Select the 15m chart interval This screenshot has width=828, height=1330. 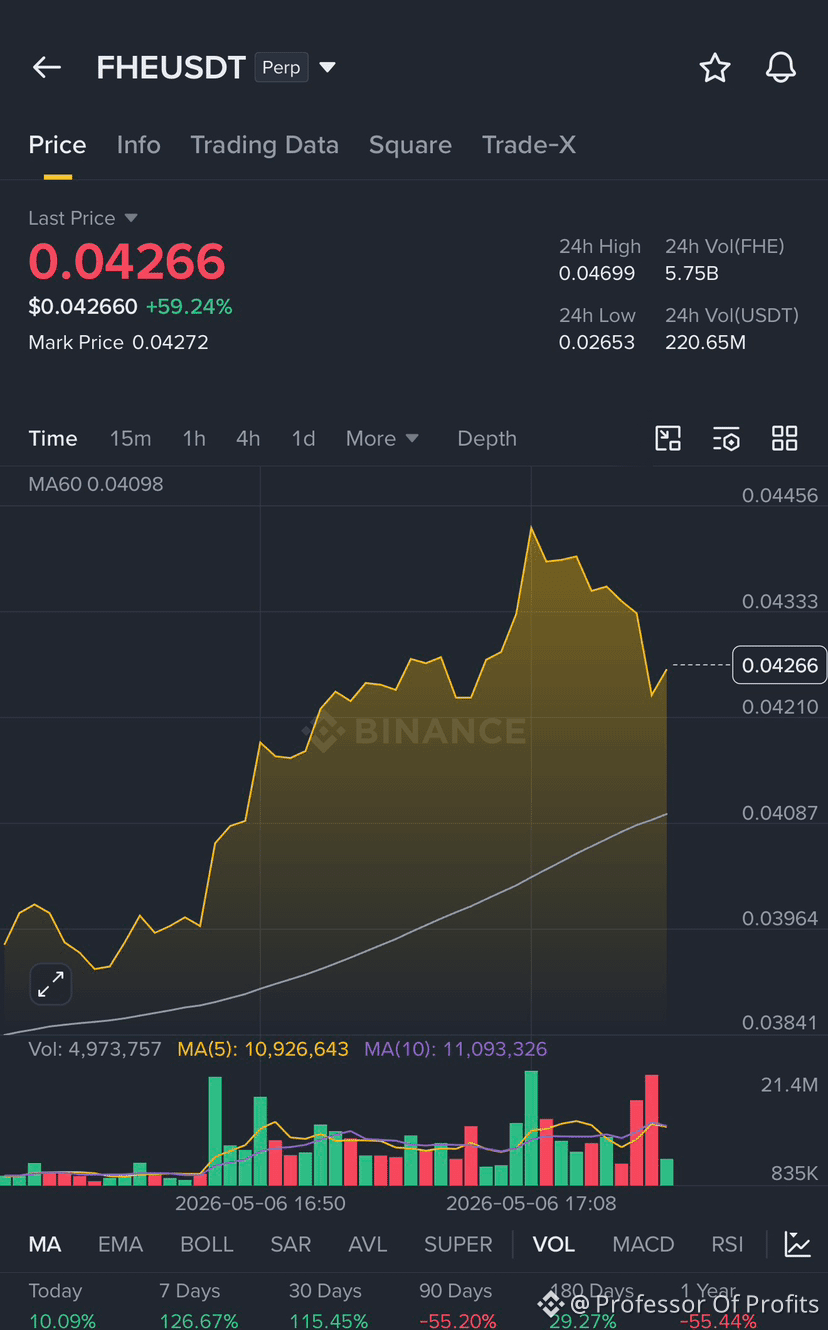130,438
